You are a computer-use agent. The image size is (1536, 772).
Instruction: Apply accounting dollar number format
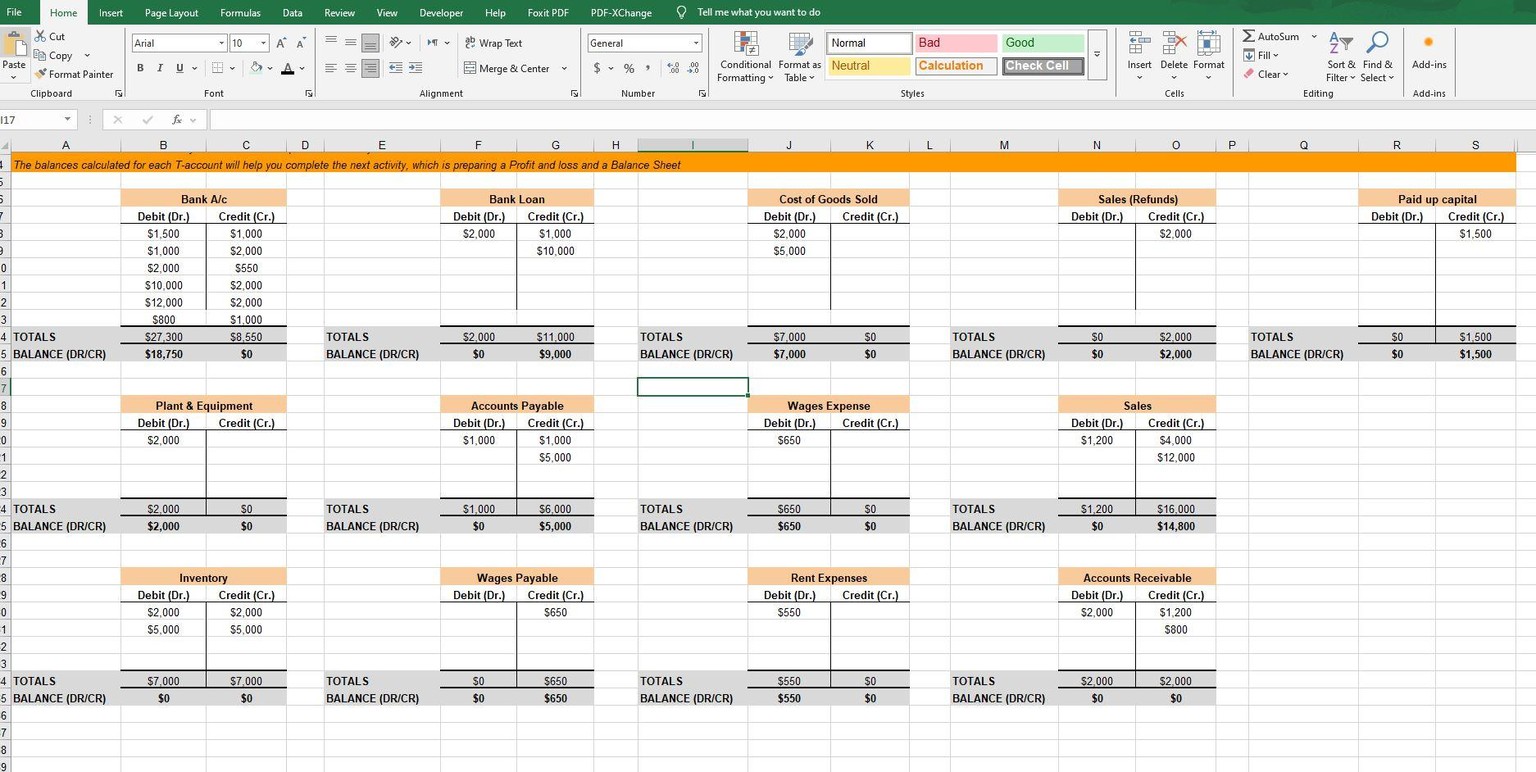pyautogui.click(x=597, y=68)
